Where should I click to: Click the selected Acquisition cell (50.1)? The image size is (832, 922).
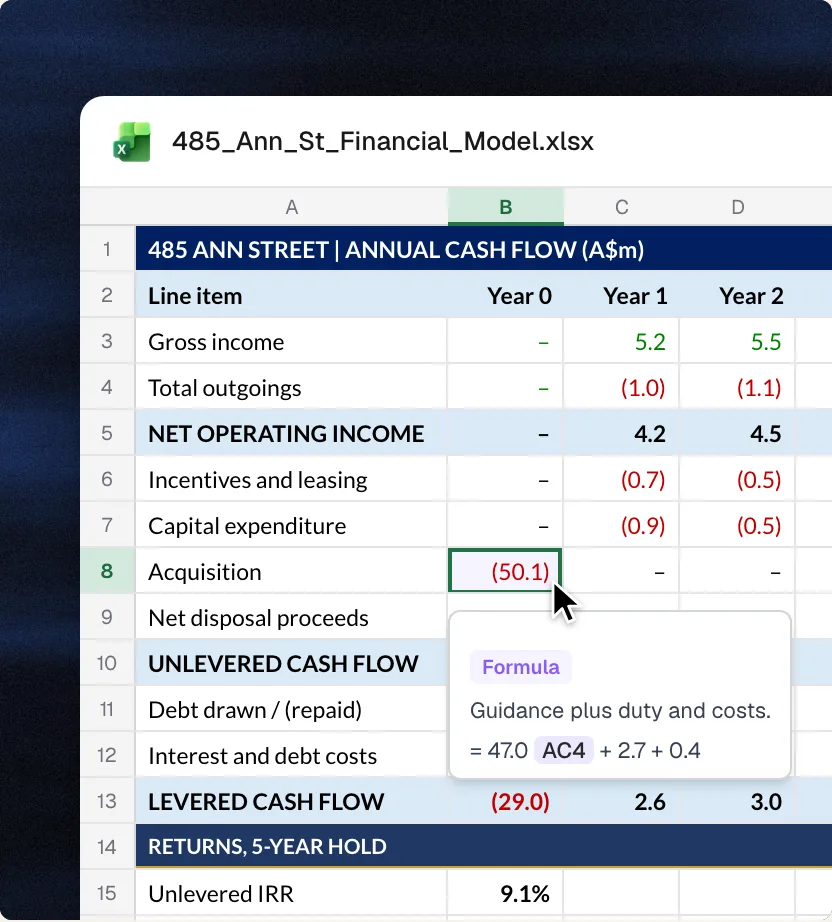[505, 570]
